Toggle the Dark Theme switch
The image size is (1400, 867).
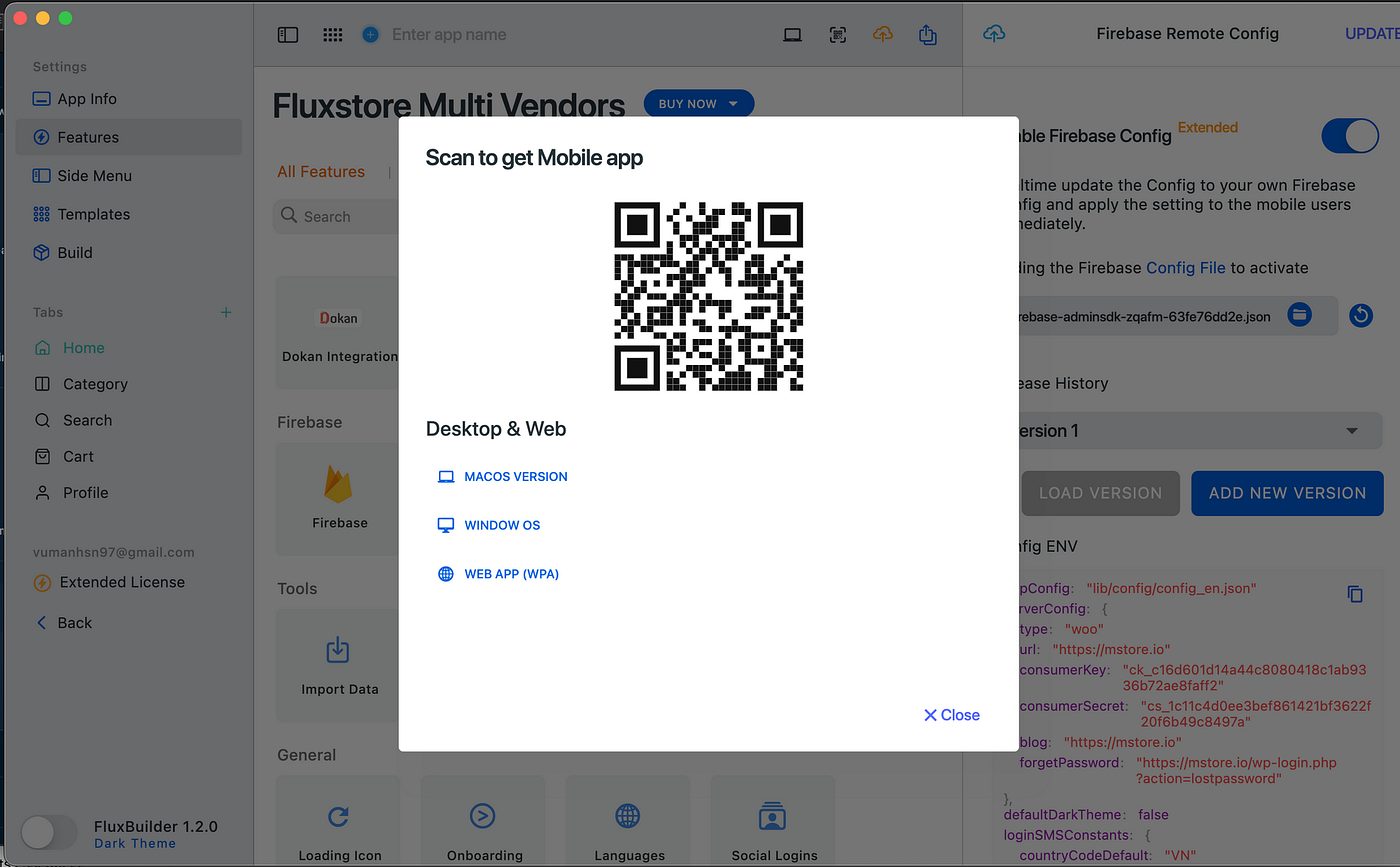click(49, 833)
